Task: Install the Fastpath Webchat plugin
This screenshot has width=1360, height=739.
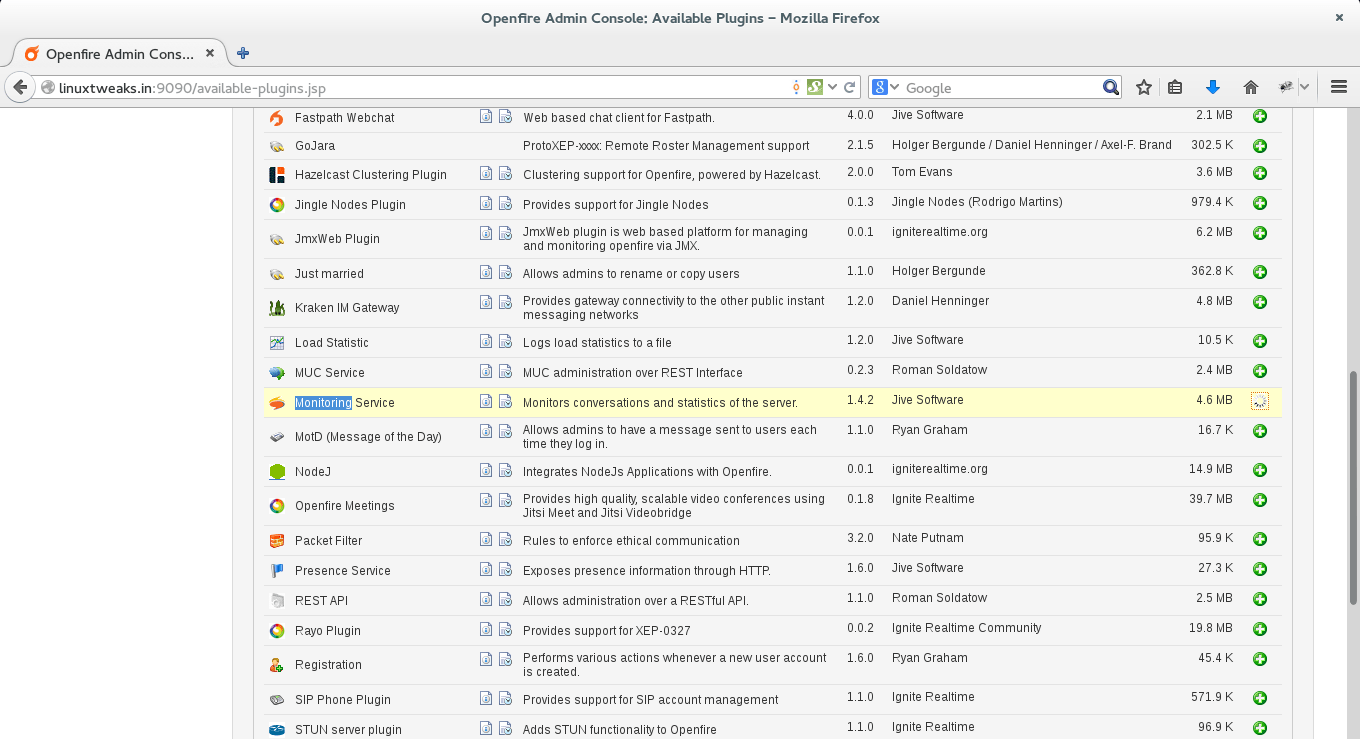Action: 1260,117
